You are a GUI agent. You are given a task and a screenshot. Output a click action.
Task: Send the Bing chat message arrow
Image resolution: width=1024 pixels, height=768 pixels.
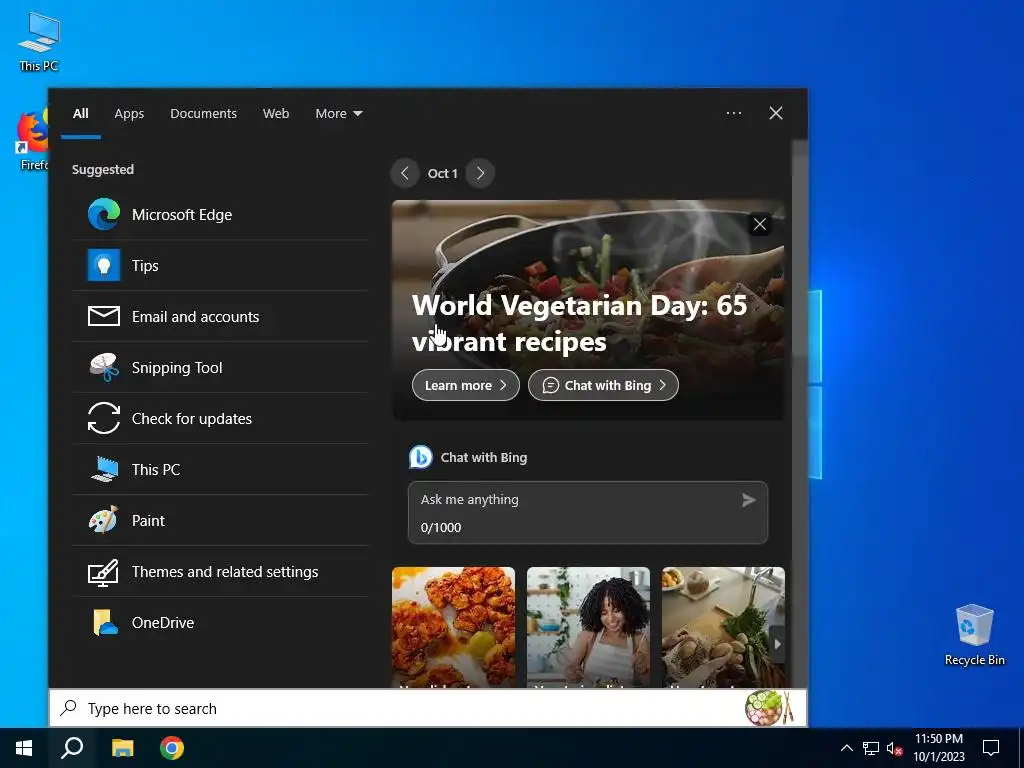tap(748, 500)
